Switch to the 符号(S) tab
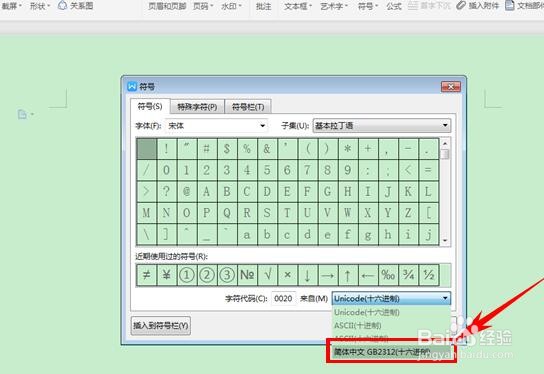 [150, 106]
